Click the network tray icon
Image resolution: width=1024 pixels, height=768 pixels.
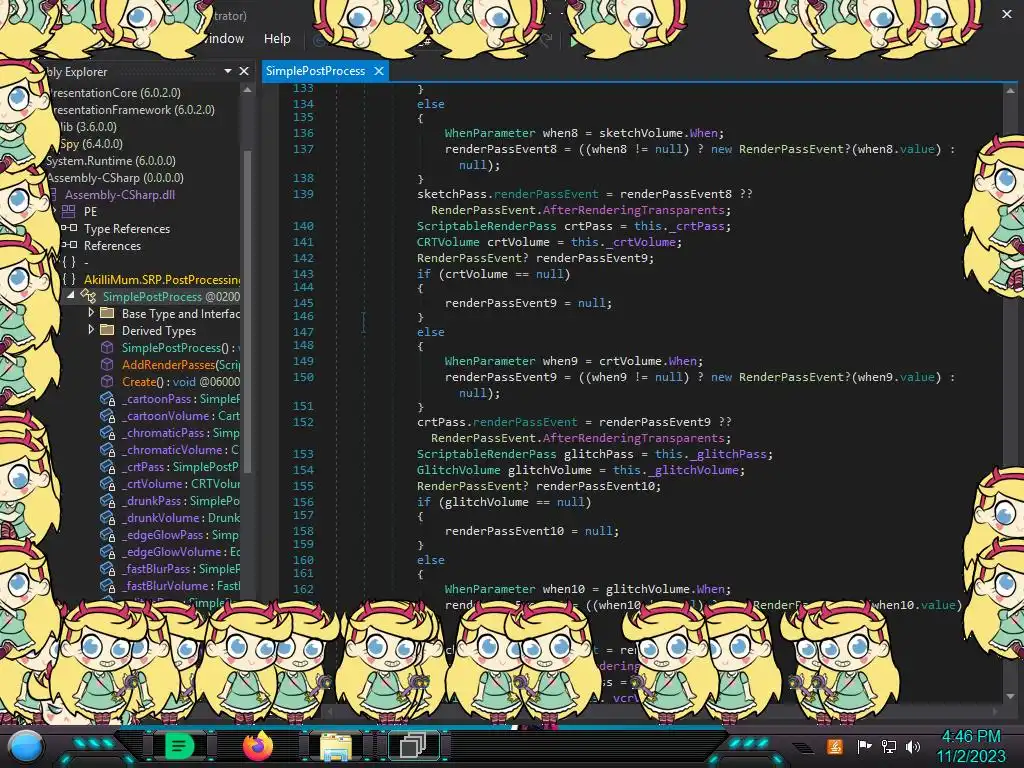(889, 746)
